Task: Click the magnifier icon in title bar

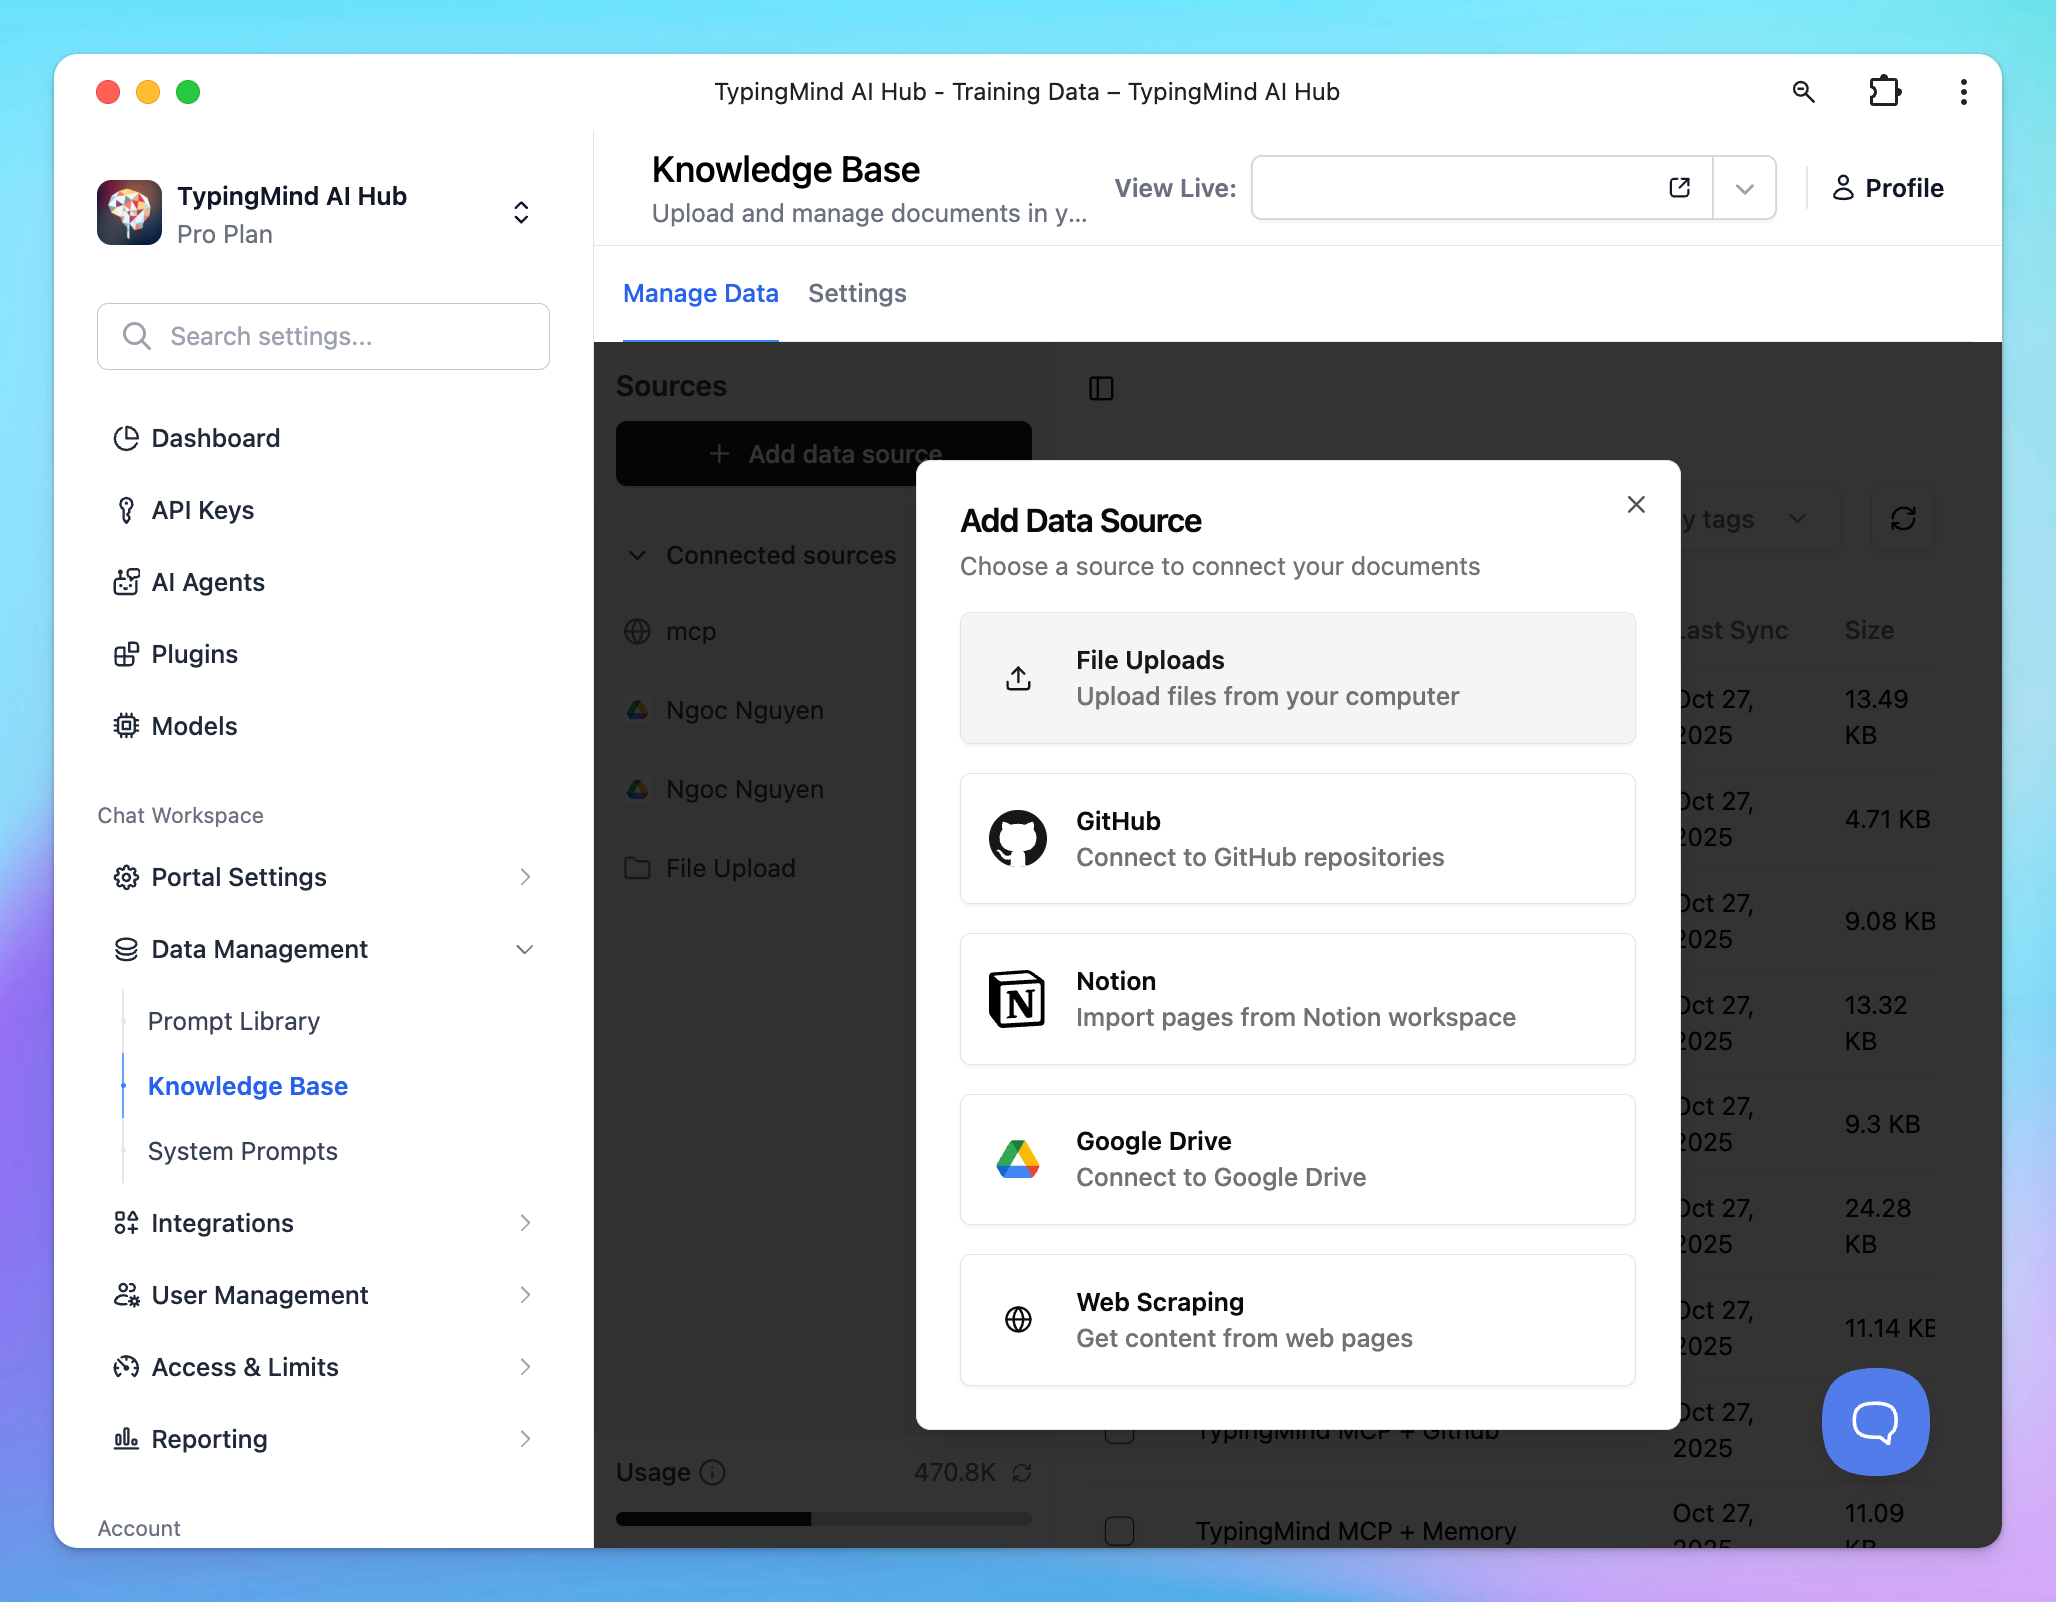Action: pyautogui.click(x=1803, y=92)
